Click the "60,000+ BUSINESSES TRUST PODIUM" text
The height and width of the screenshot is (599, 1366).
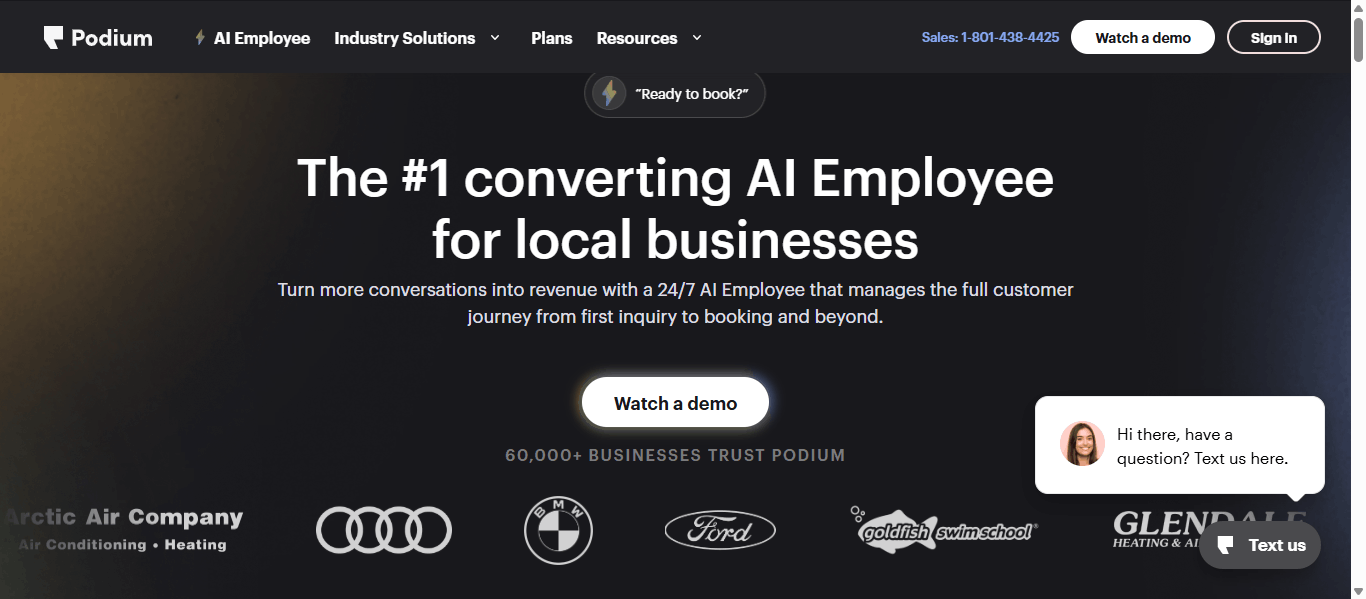(675, 456)
